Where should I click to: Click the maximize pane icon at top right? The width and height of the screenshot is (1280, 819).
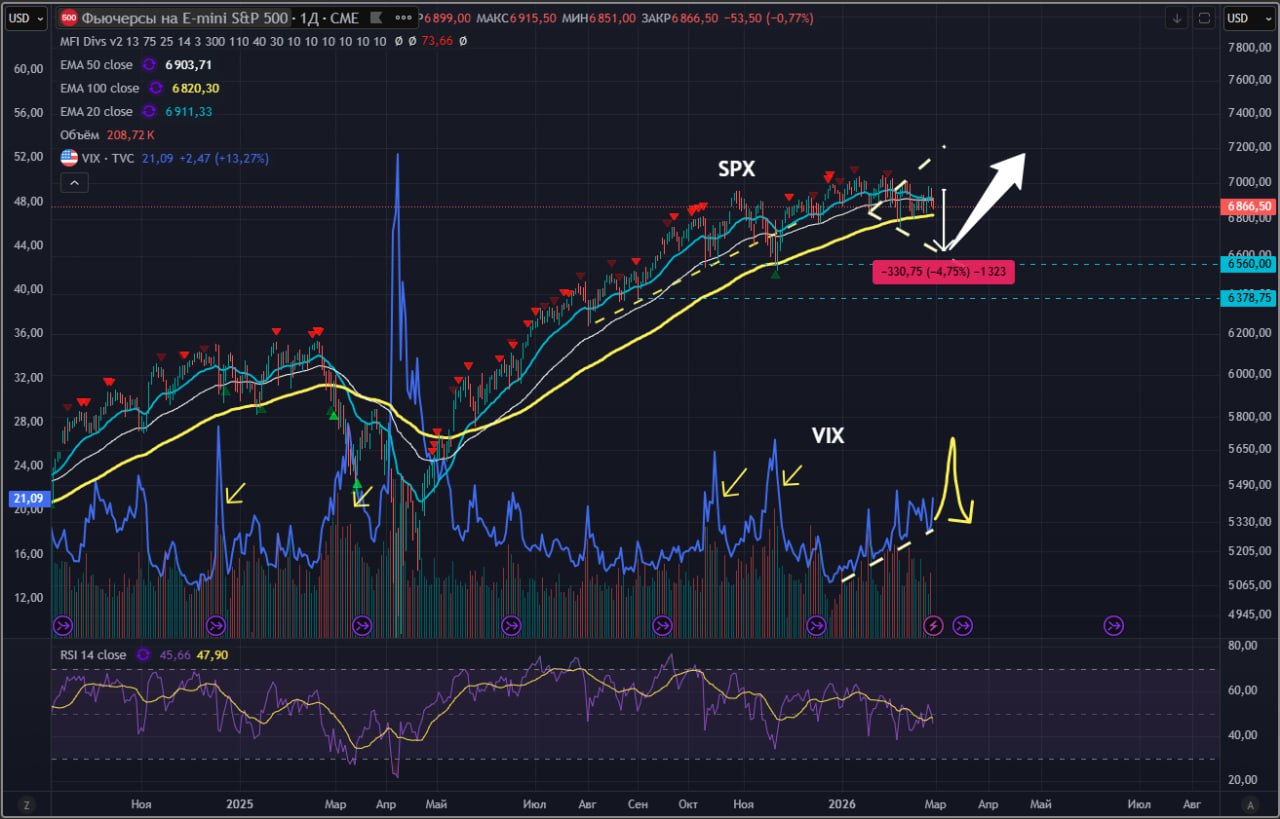click(x=1204, y=18)
